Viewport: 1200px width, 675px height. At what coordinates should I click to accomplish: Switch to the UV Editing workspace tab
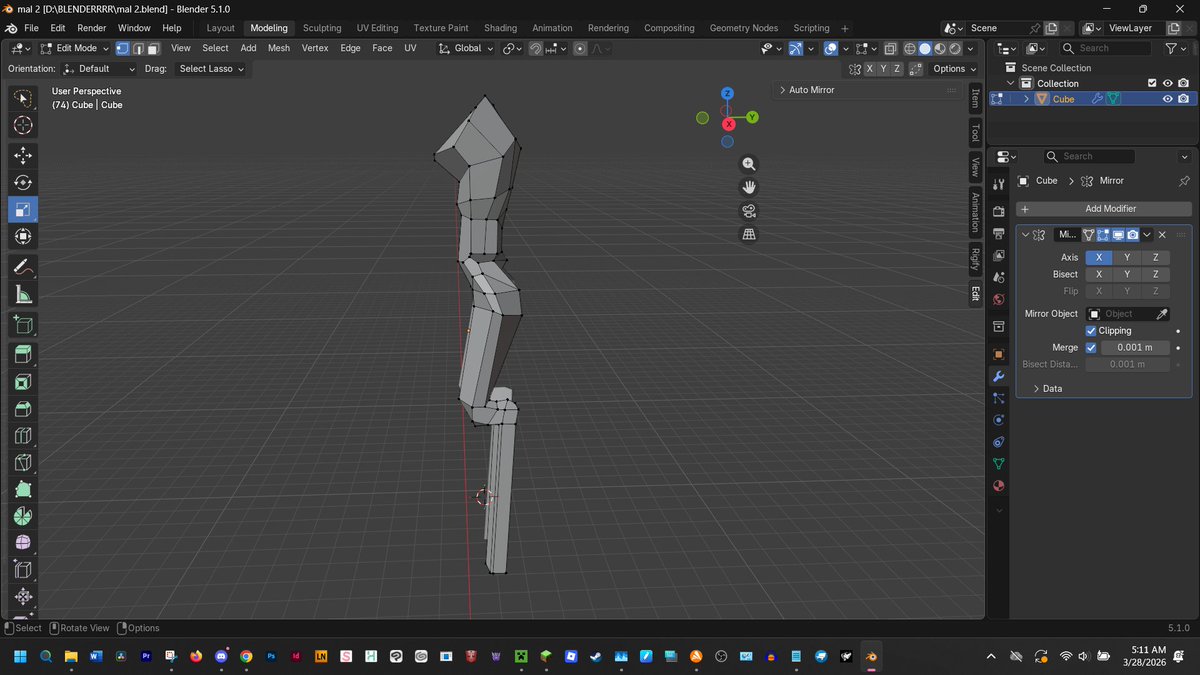377,28
